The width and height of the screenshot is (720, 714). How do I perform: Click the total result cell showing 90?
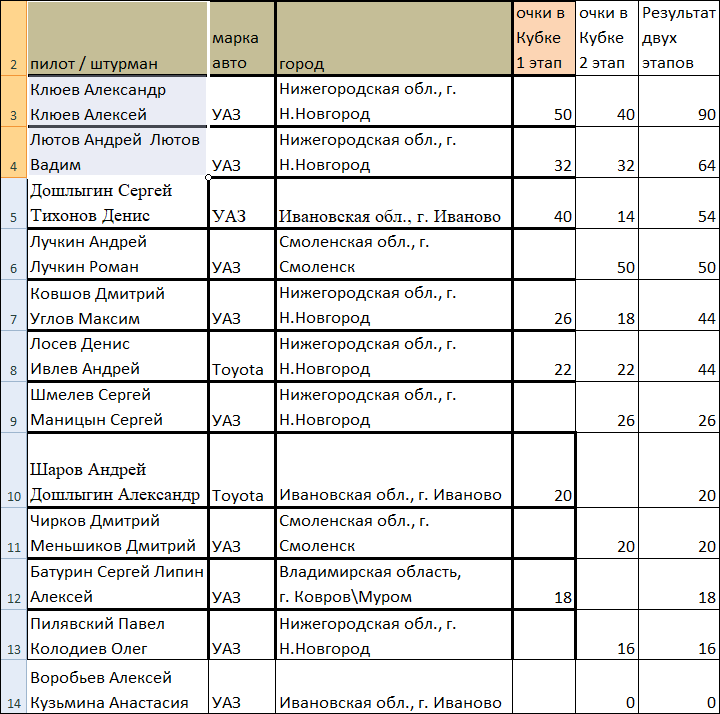pos(679,101)
